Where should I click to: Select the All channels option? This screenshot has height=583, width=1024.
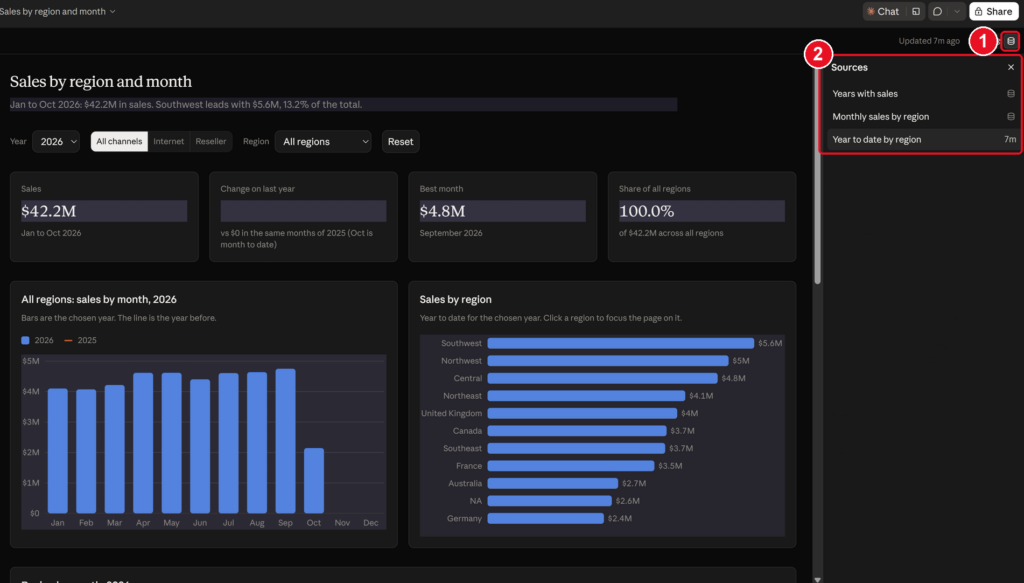(119, 141)
